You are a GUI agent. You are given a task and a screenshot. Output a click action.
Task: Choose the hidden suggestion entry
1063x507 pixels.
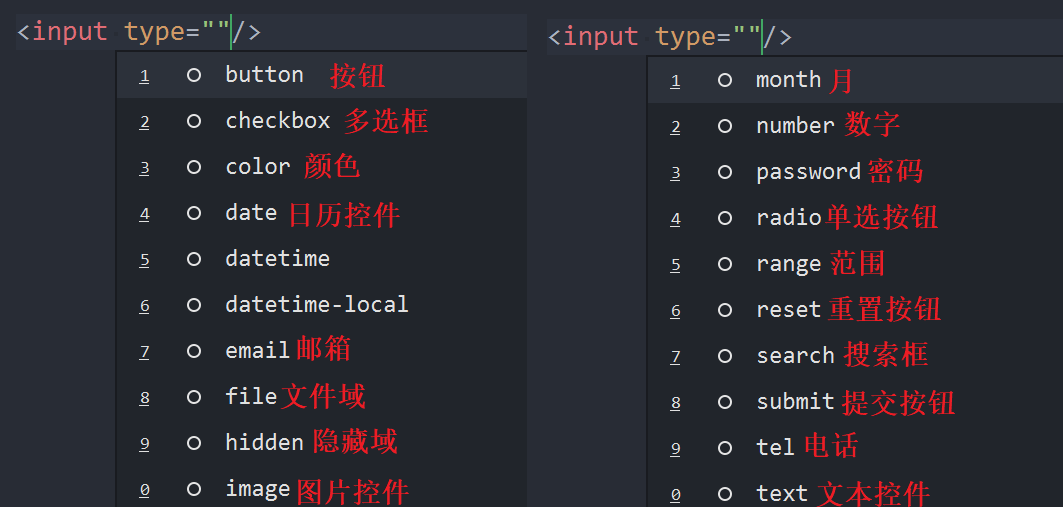[x=322, y=443]
